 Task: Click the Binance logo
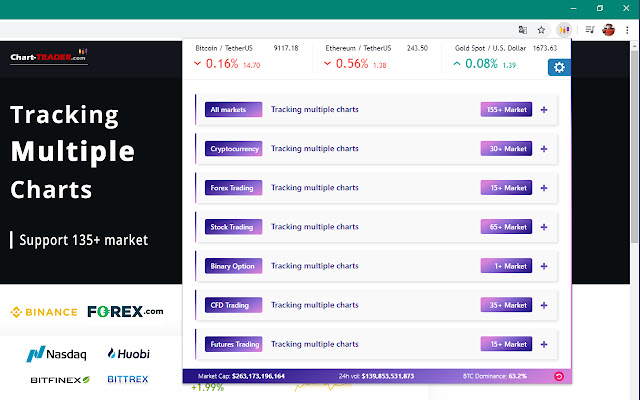pos(44,312)
